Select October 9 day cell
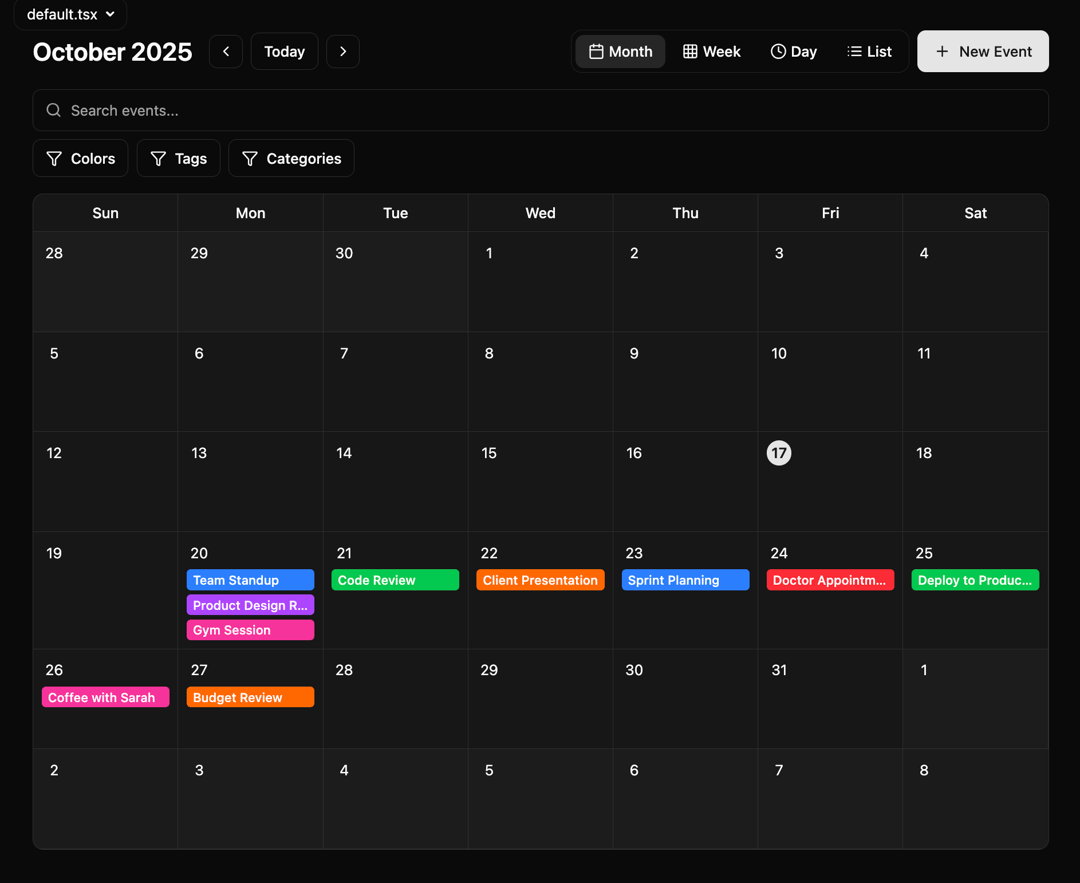Image resolution: width=1080 pixels, height=883 pixels. pos(685,382)
